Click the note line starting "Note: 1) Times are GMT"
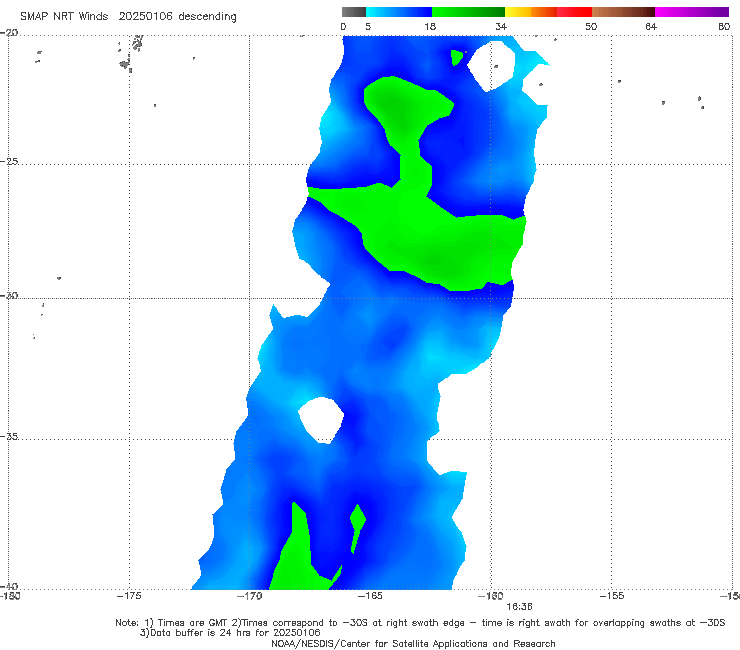The image size is (740, 650). [420, 623]
